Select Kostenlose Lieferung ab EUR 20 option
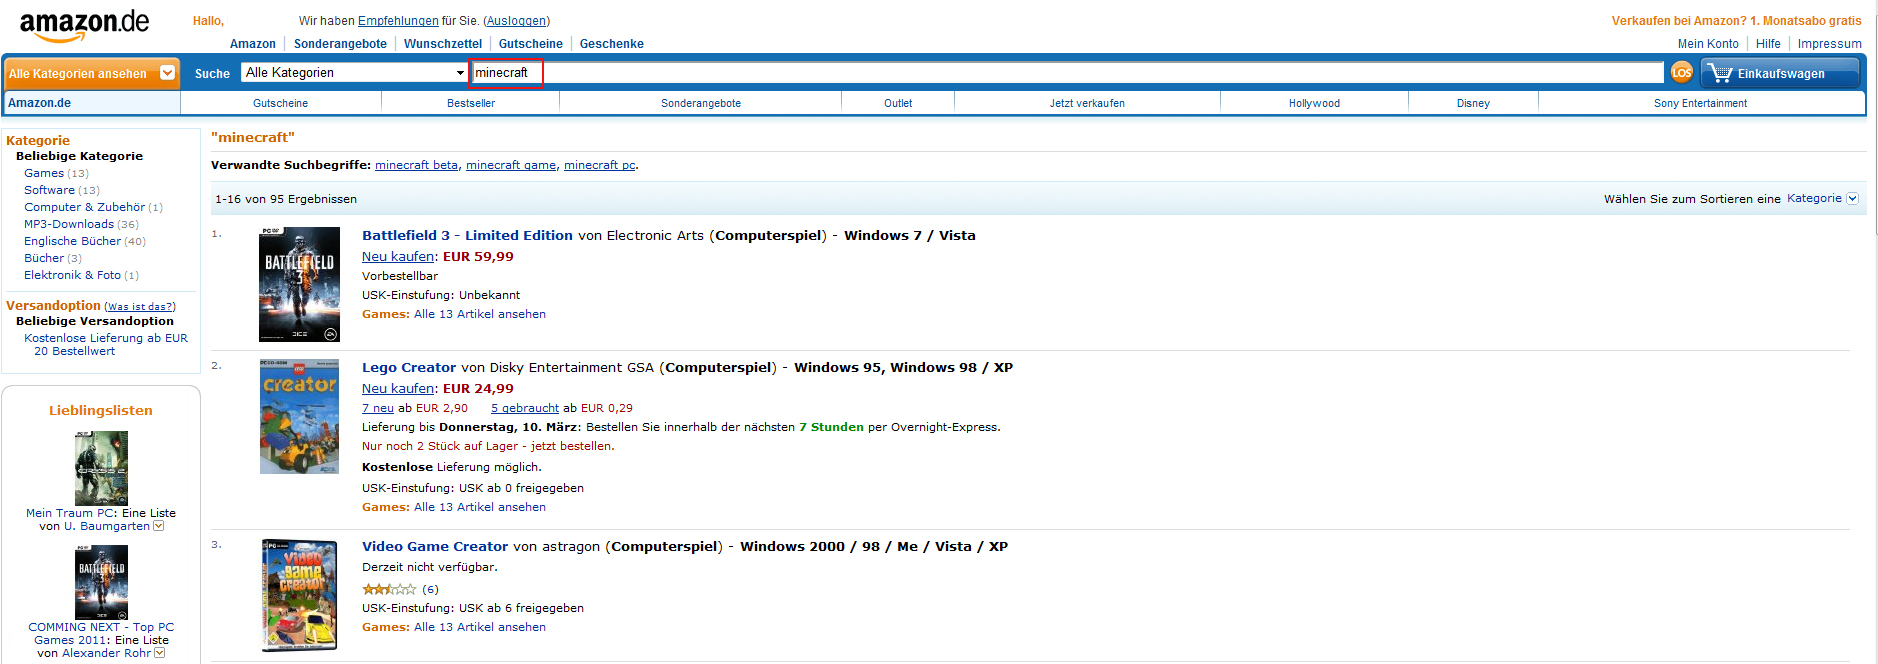Screen dimensions: 1878x664 tap(105, 344)
